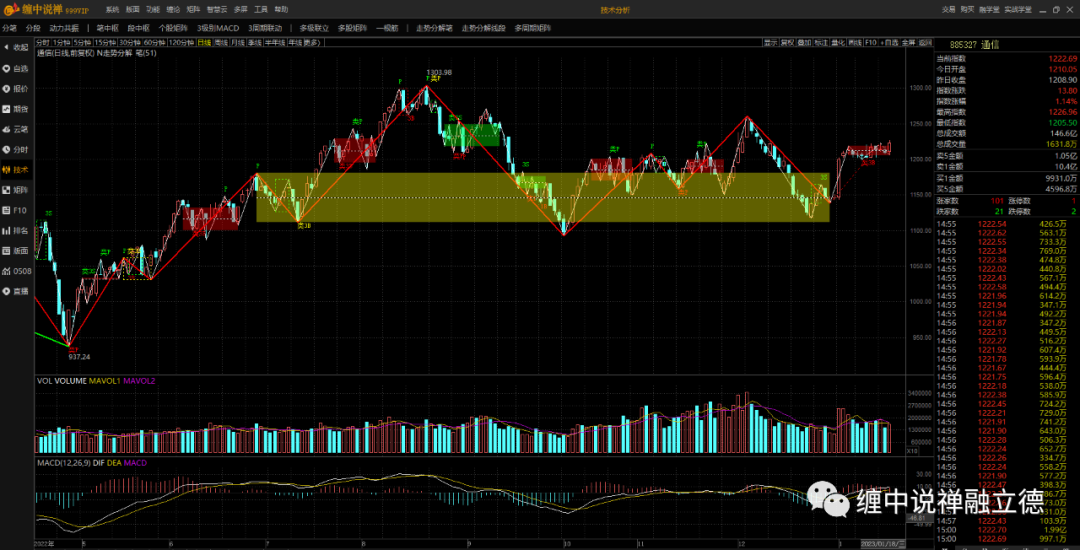
Task: Click 交易 link at top right
Action: pos(948,10)
